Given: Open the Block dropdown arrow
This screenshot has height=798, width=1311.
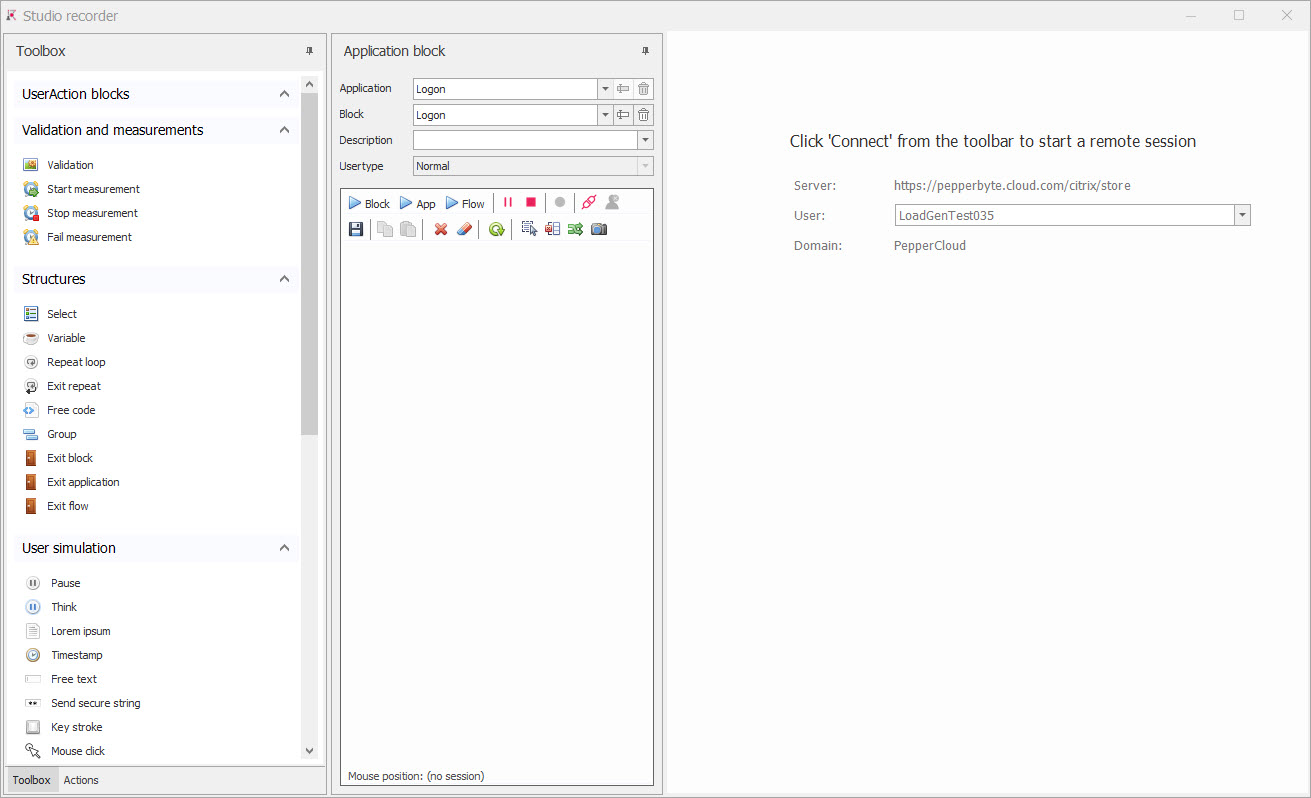Looking at the screenshot, I should coord(605,115).
